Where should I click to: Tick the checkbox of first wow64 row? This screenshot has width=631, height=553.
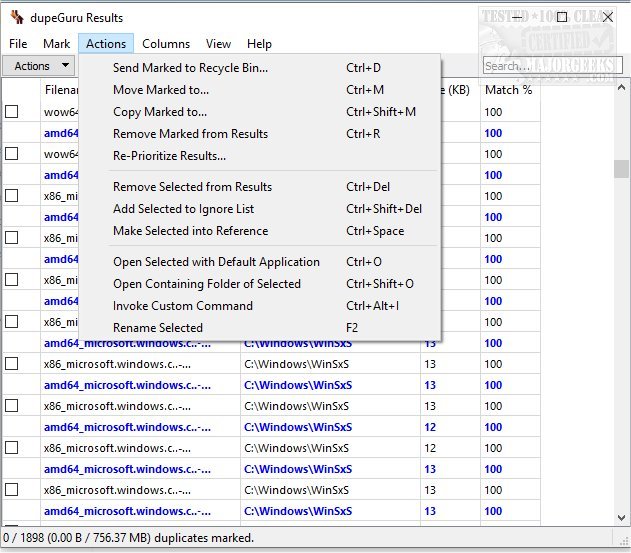click(12, 112)
